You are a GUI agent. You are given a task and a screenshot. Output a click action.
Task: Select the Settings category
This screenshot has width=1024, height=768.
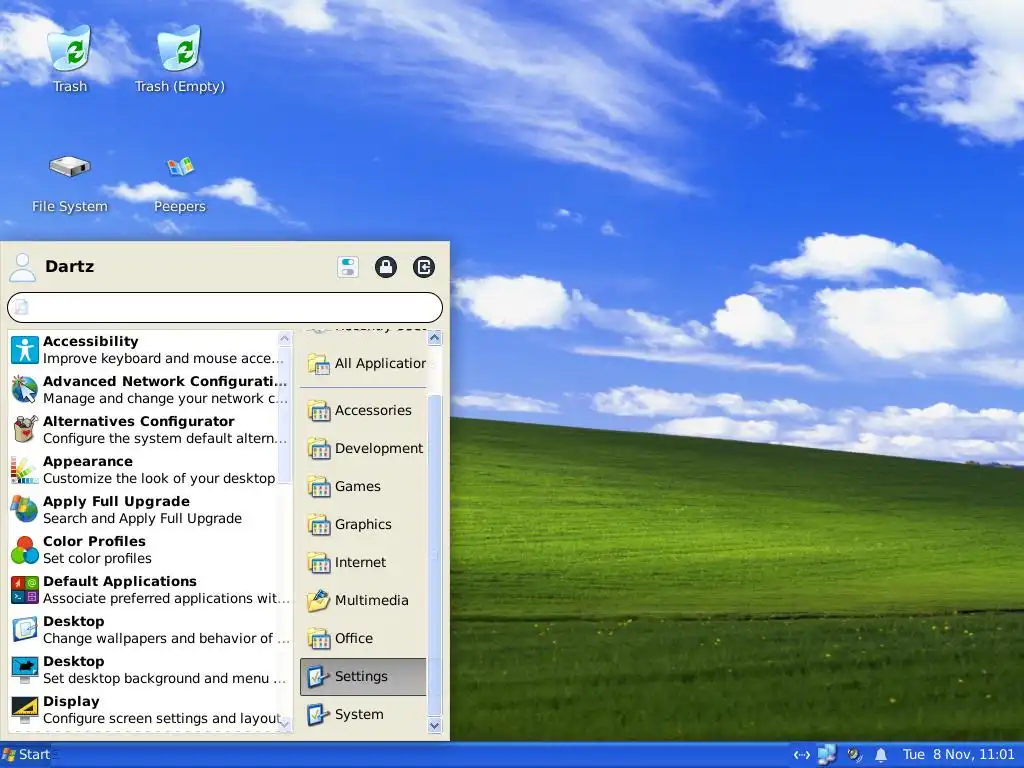pyautogui.click(x=363, y=677)
